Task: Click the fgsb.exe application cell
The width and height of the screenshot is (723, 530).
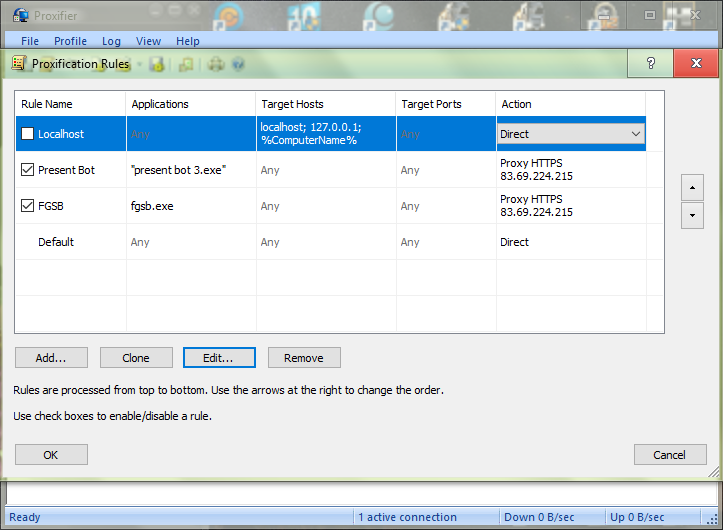Action: (191, 206)
